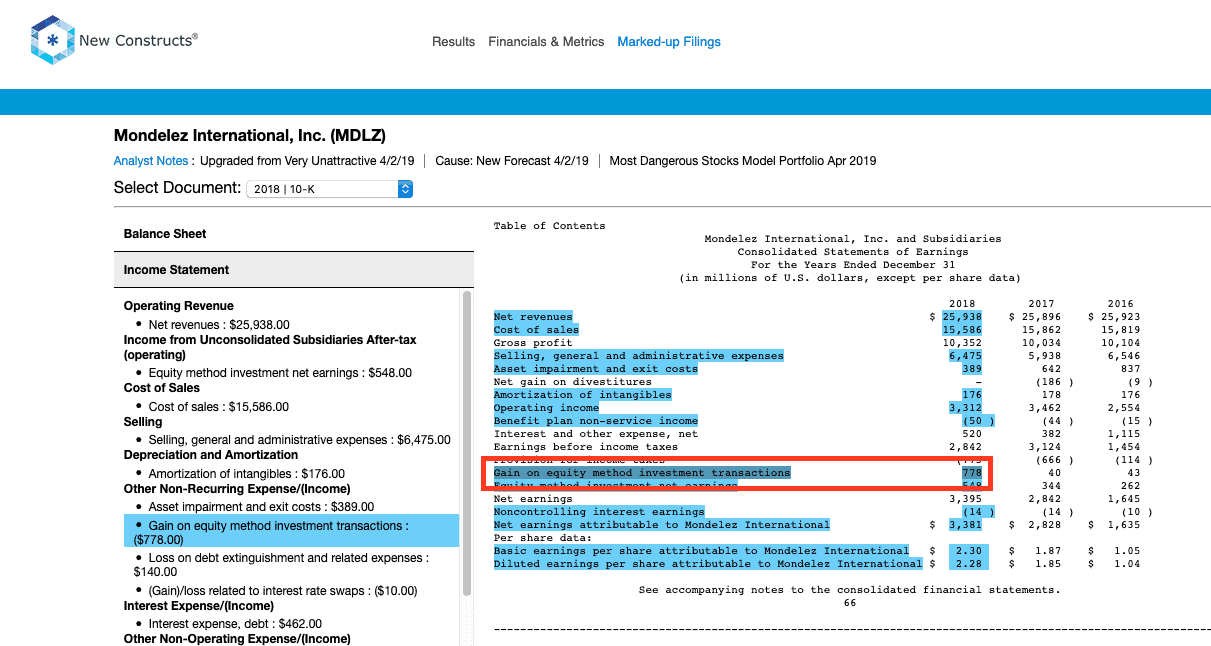Click the Table of Contents text

[549, 226]
